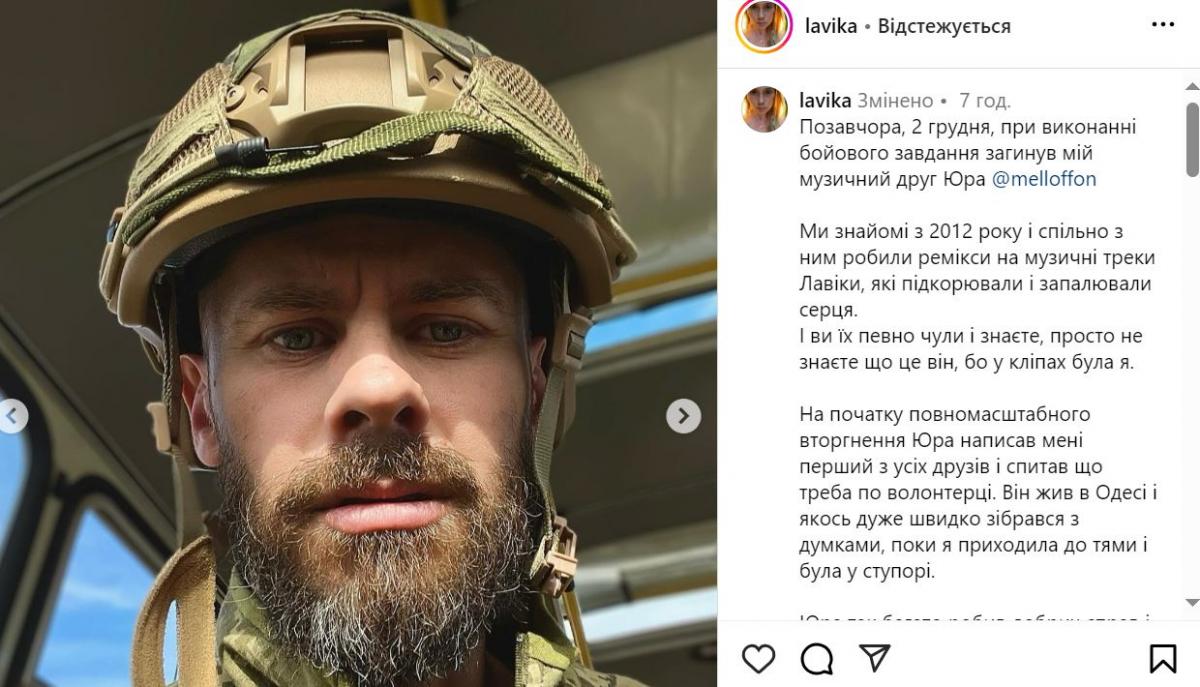Screen dimensions: 1200x687
Task: Open comments with the speech bubble icon
Action: (817, 657)
